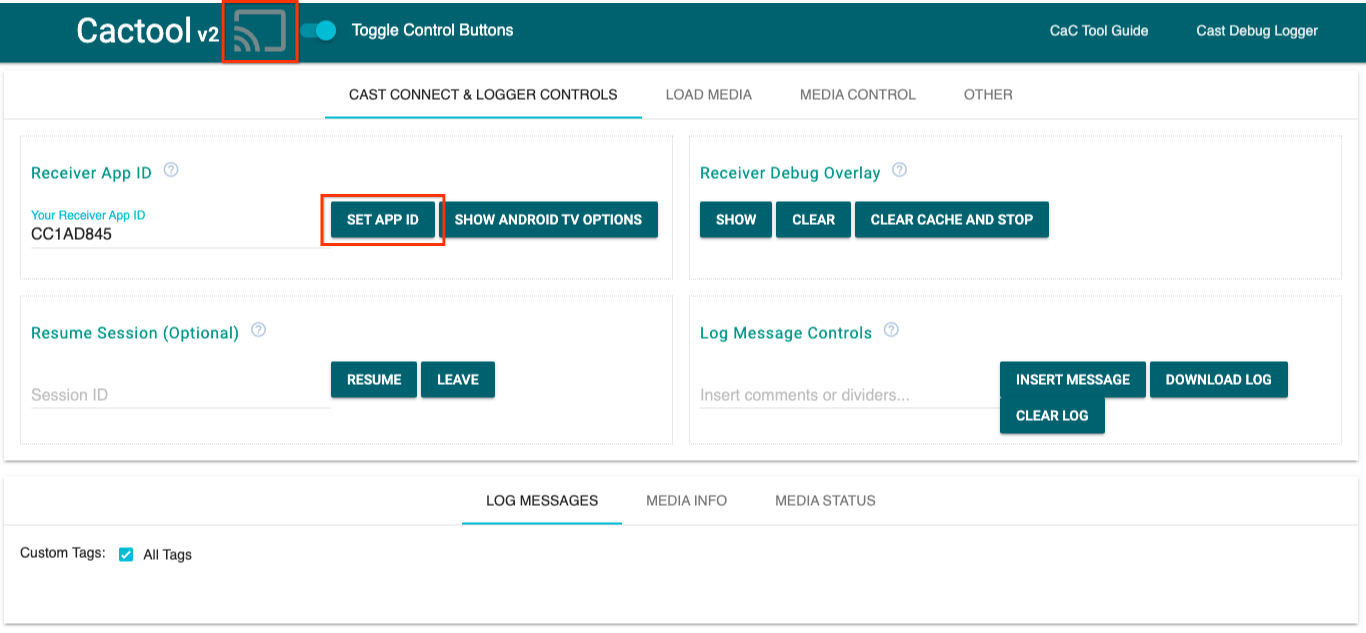Open the Media Control tab

857,94
